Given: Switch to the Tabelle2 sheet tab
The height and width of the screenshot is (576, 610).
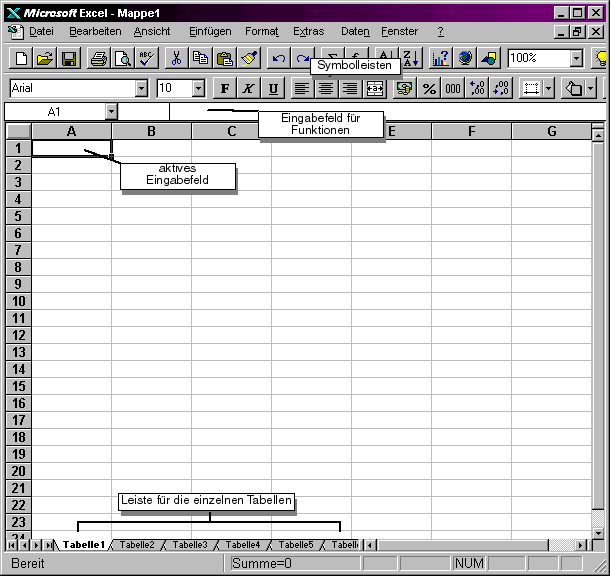Looking at the screenshot, I should 137,545.
